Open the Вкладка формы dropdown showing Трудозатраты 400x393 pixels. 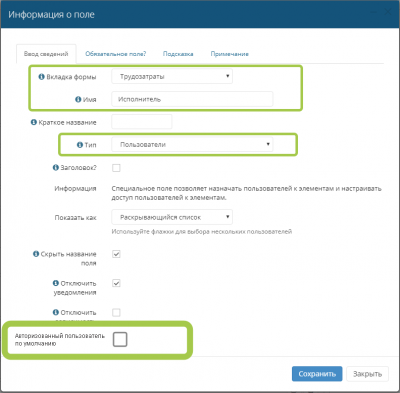pos(172,77)
